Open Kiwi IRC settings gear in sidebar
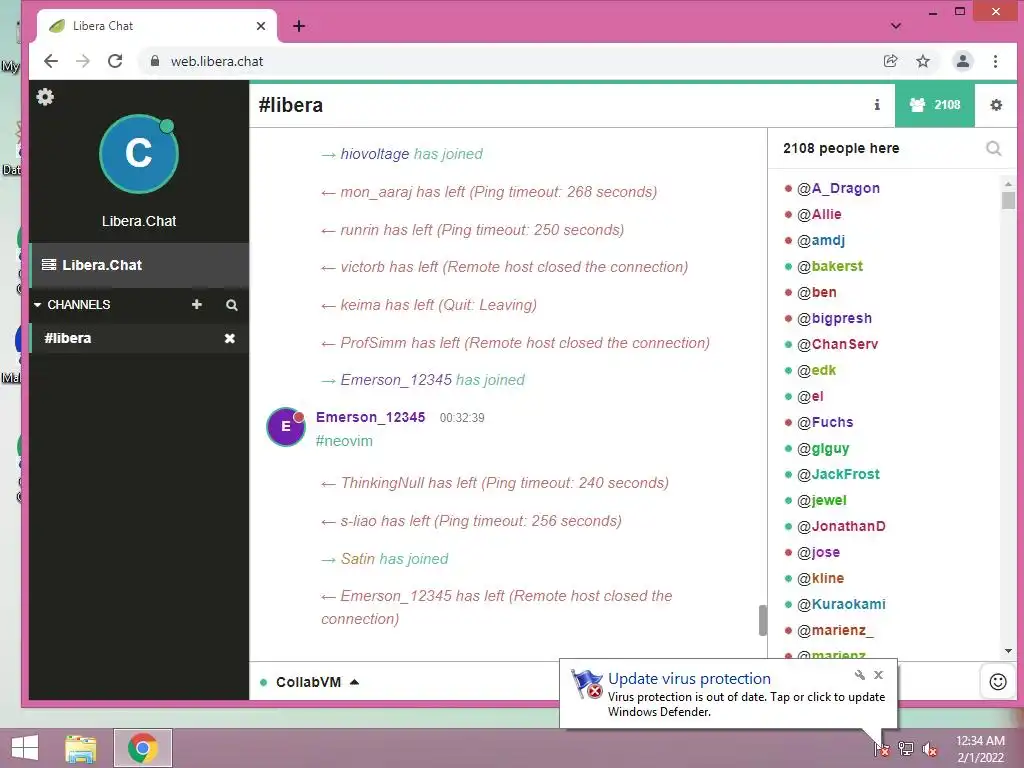 (x=45, y=97)
